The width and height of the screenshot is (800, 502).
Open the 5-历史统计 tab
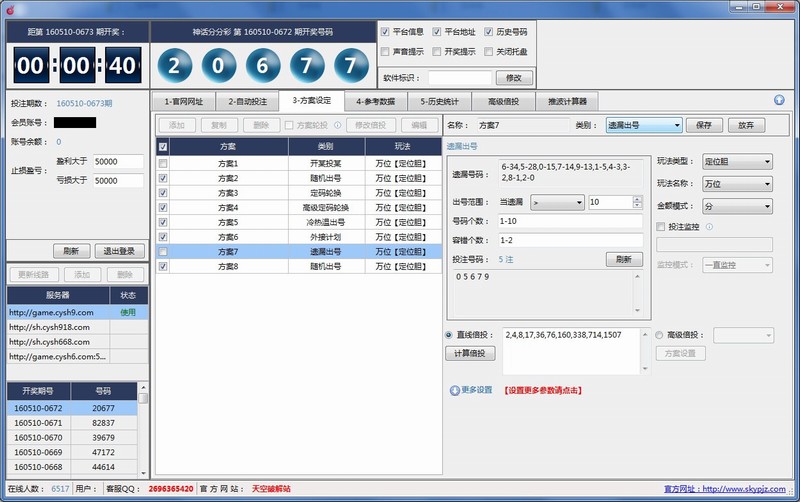[x=437, y=101]
